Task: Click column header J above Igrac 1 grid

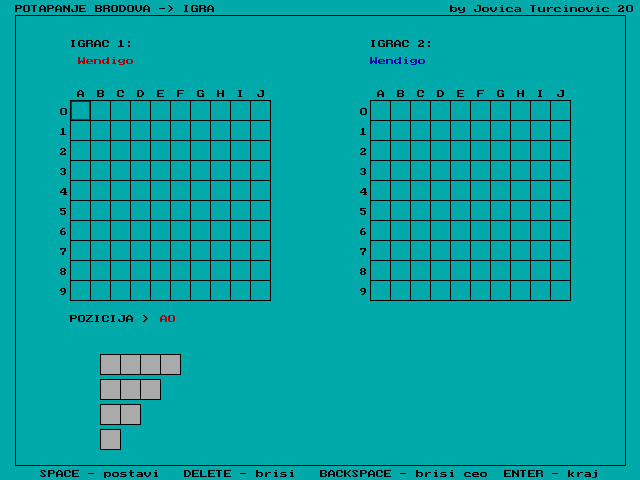Action: [260, 94]
